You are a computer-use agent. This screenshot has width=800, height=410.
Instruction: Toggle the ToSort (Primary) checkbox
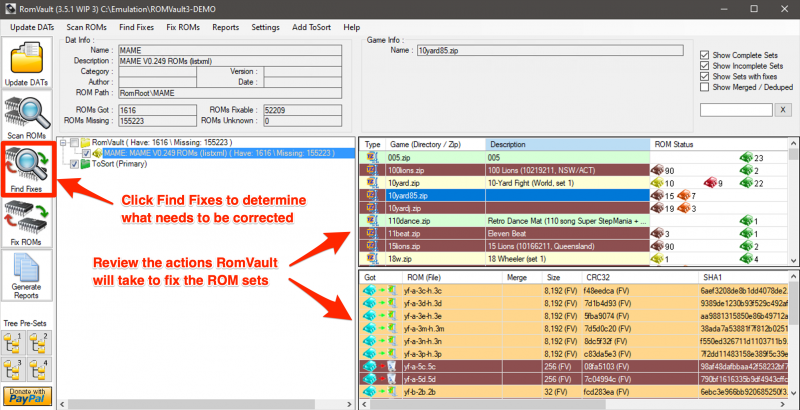coord(74,164)
